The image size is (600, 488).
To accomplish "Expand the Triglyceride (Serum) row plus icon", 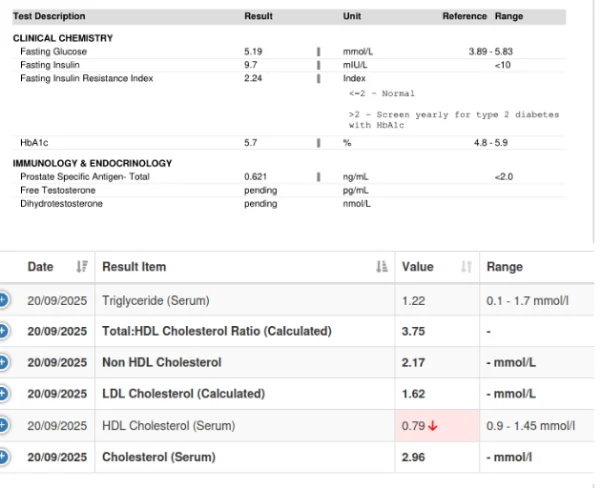I will pyautogui.click(x=3, y=300).
